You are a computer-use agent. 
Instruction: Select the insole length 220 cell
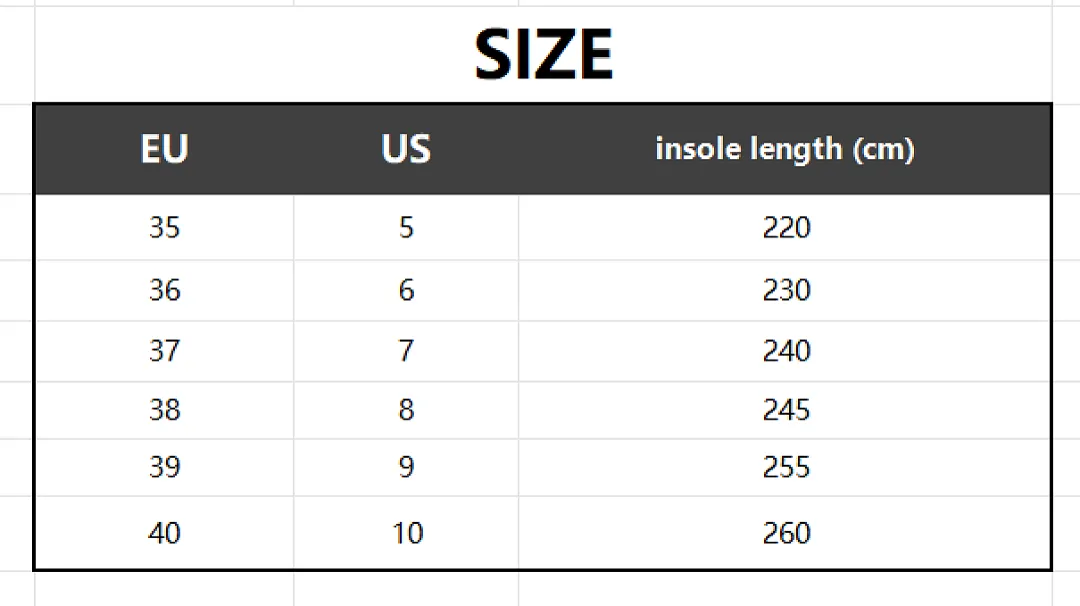785,227
